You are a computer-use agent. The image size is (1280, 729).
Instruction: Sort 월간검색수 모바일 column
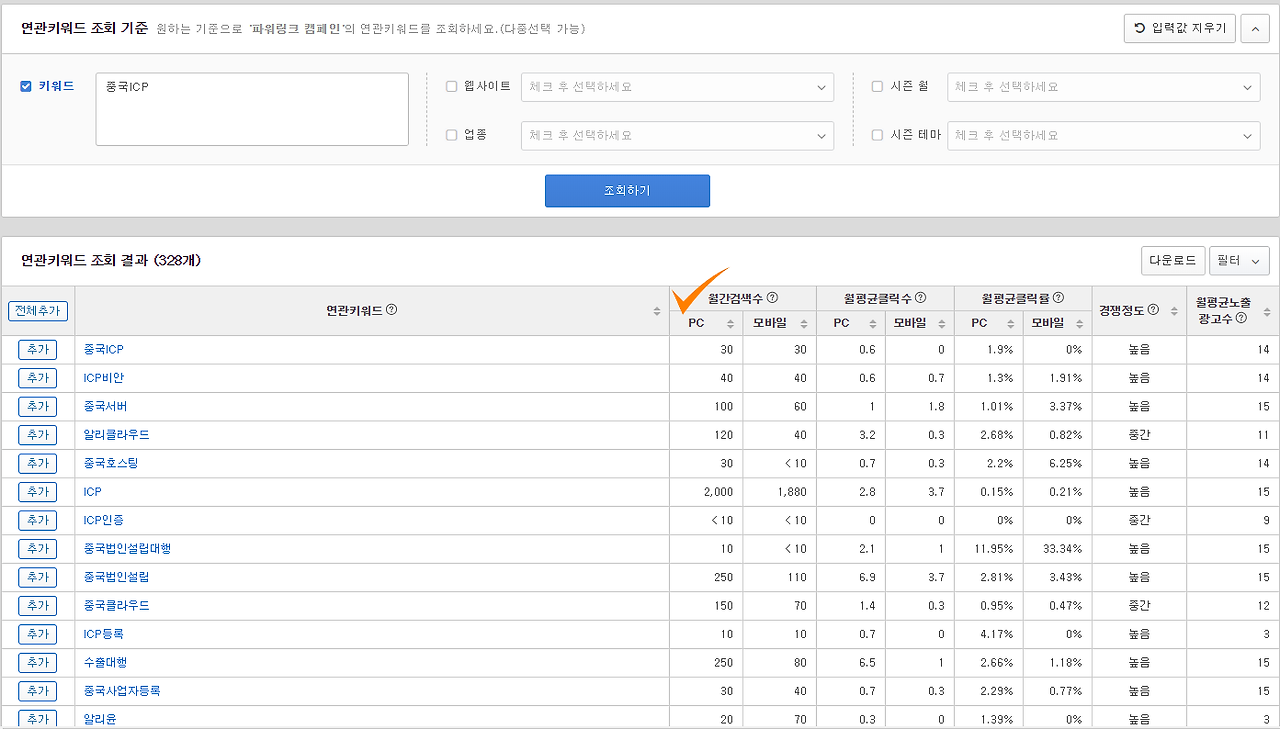[804, 323]
